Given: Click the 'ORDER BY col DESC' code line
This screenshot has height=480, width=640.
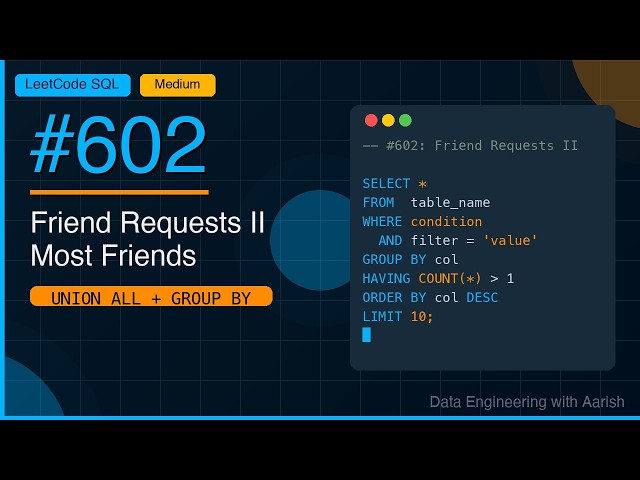Looking at the screenshot, I should pos(430,298).
